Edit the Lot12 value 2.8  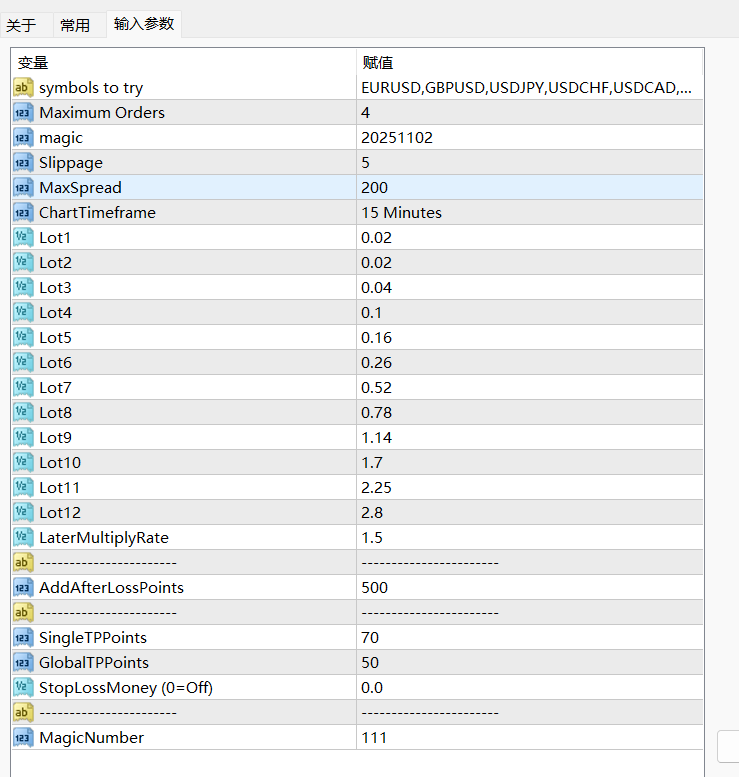tap(529, 512)
